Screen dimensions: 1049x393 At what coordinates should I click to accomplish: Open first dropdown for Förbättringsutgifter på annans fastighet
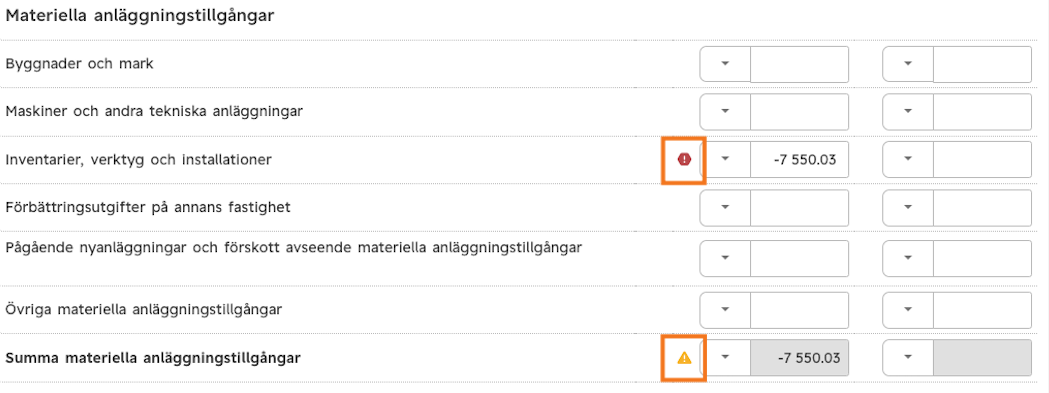(725, 208)
